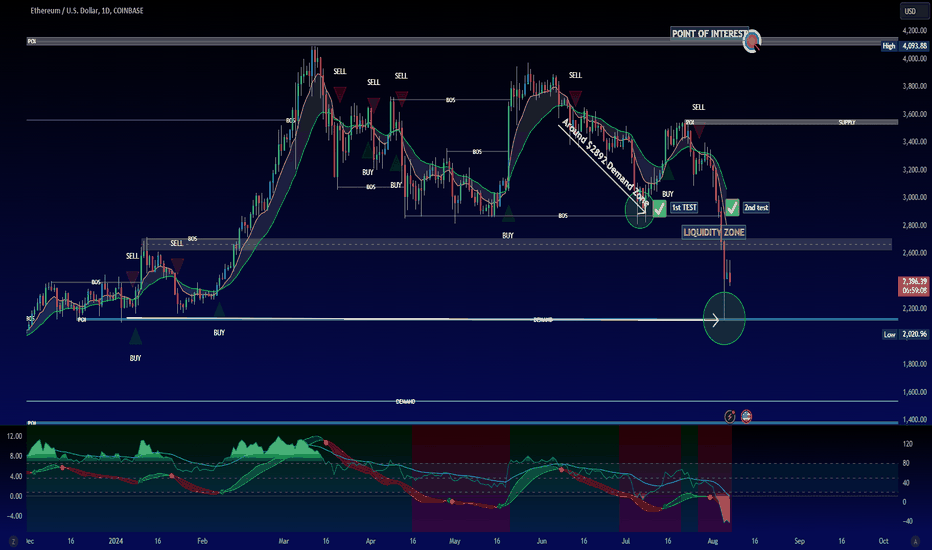Open the lightning bolt event marker
This screenshot has height=550, width=932.
[730, 416]
